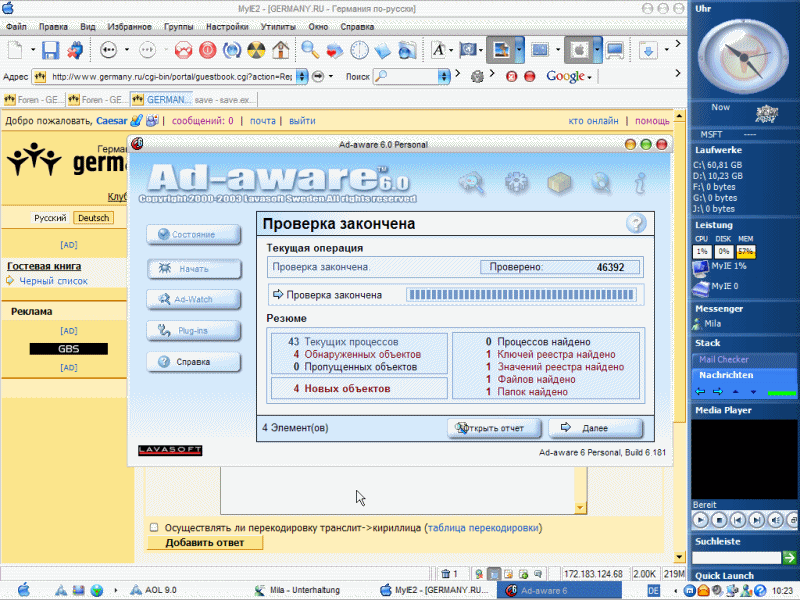Click the green go arrow beside Suchleiste
Viewport: 800px width, 600px height.
pyautogui.click(x=789, y=558)
